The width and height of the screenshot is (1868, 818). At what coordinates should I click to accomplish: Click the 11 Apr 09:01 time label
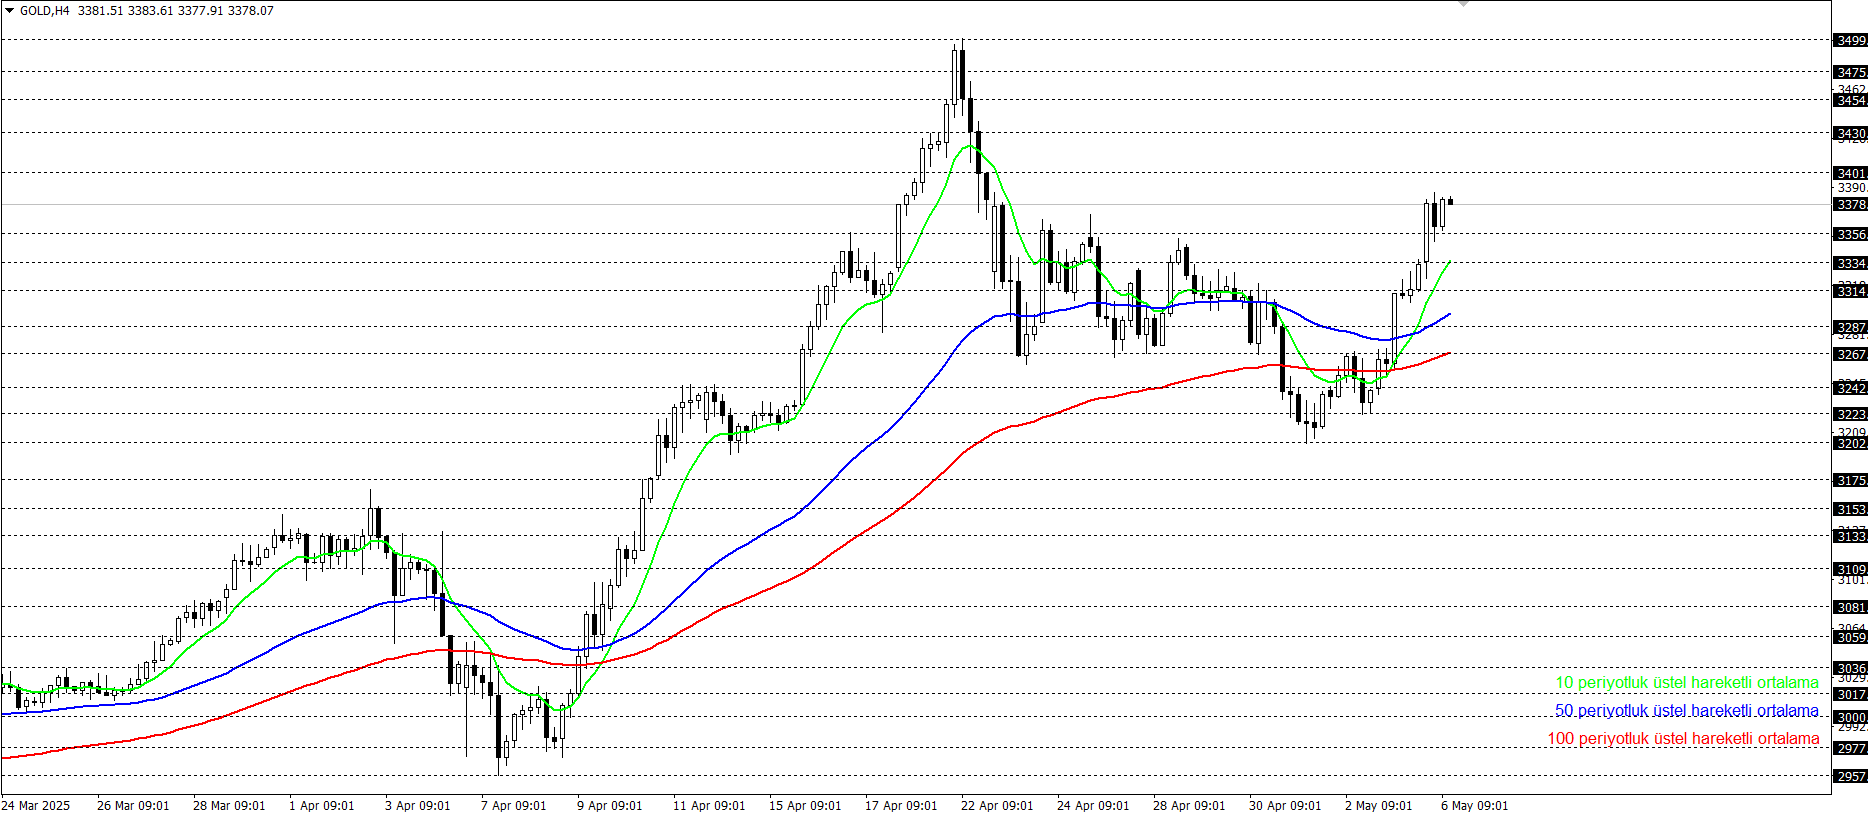[x=709, y=806]
